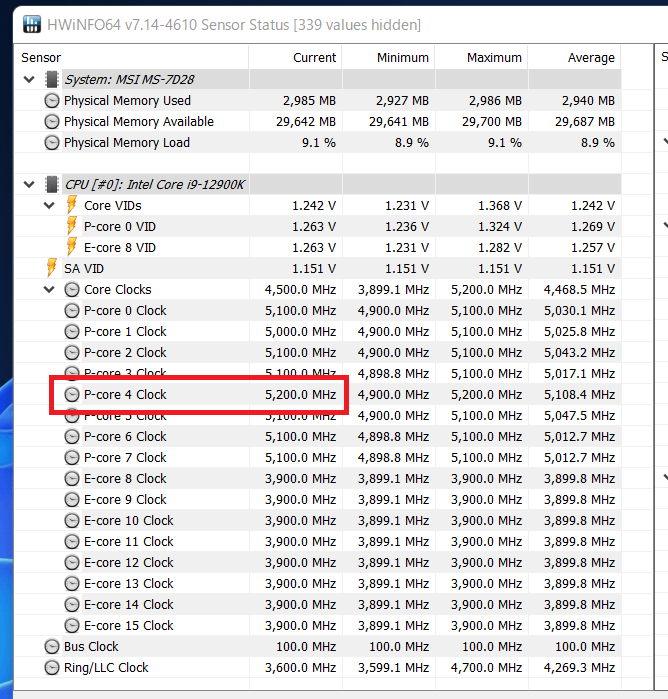Select the P-core 4 Clock row label
This screenshot has height=699, width=668.
point(125,395)
